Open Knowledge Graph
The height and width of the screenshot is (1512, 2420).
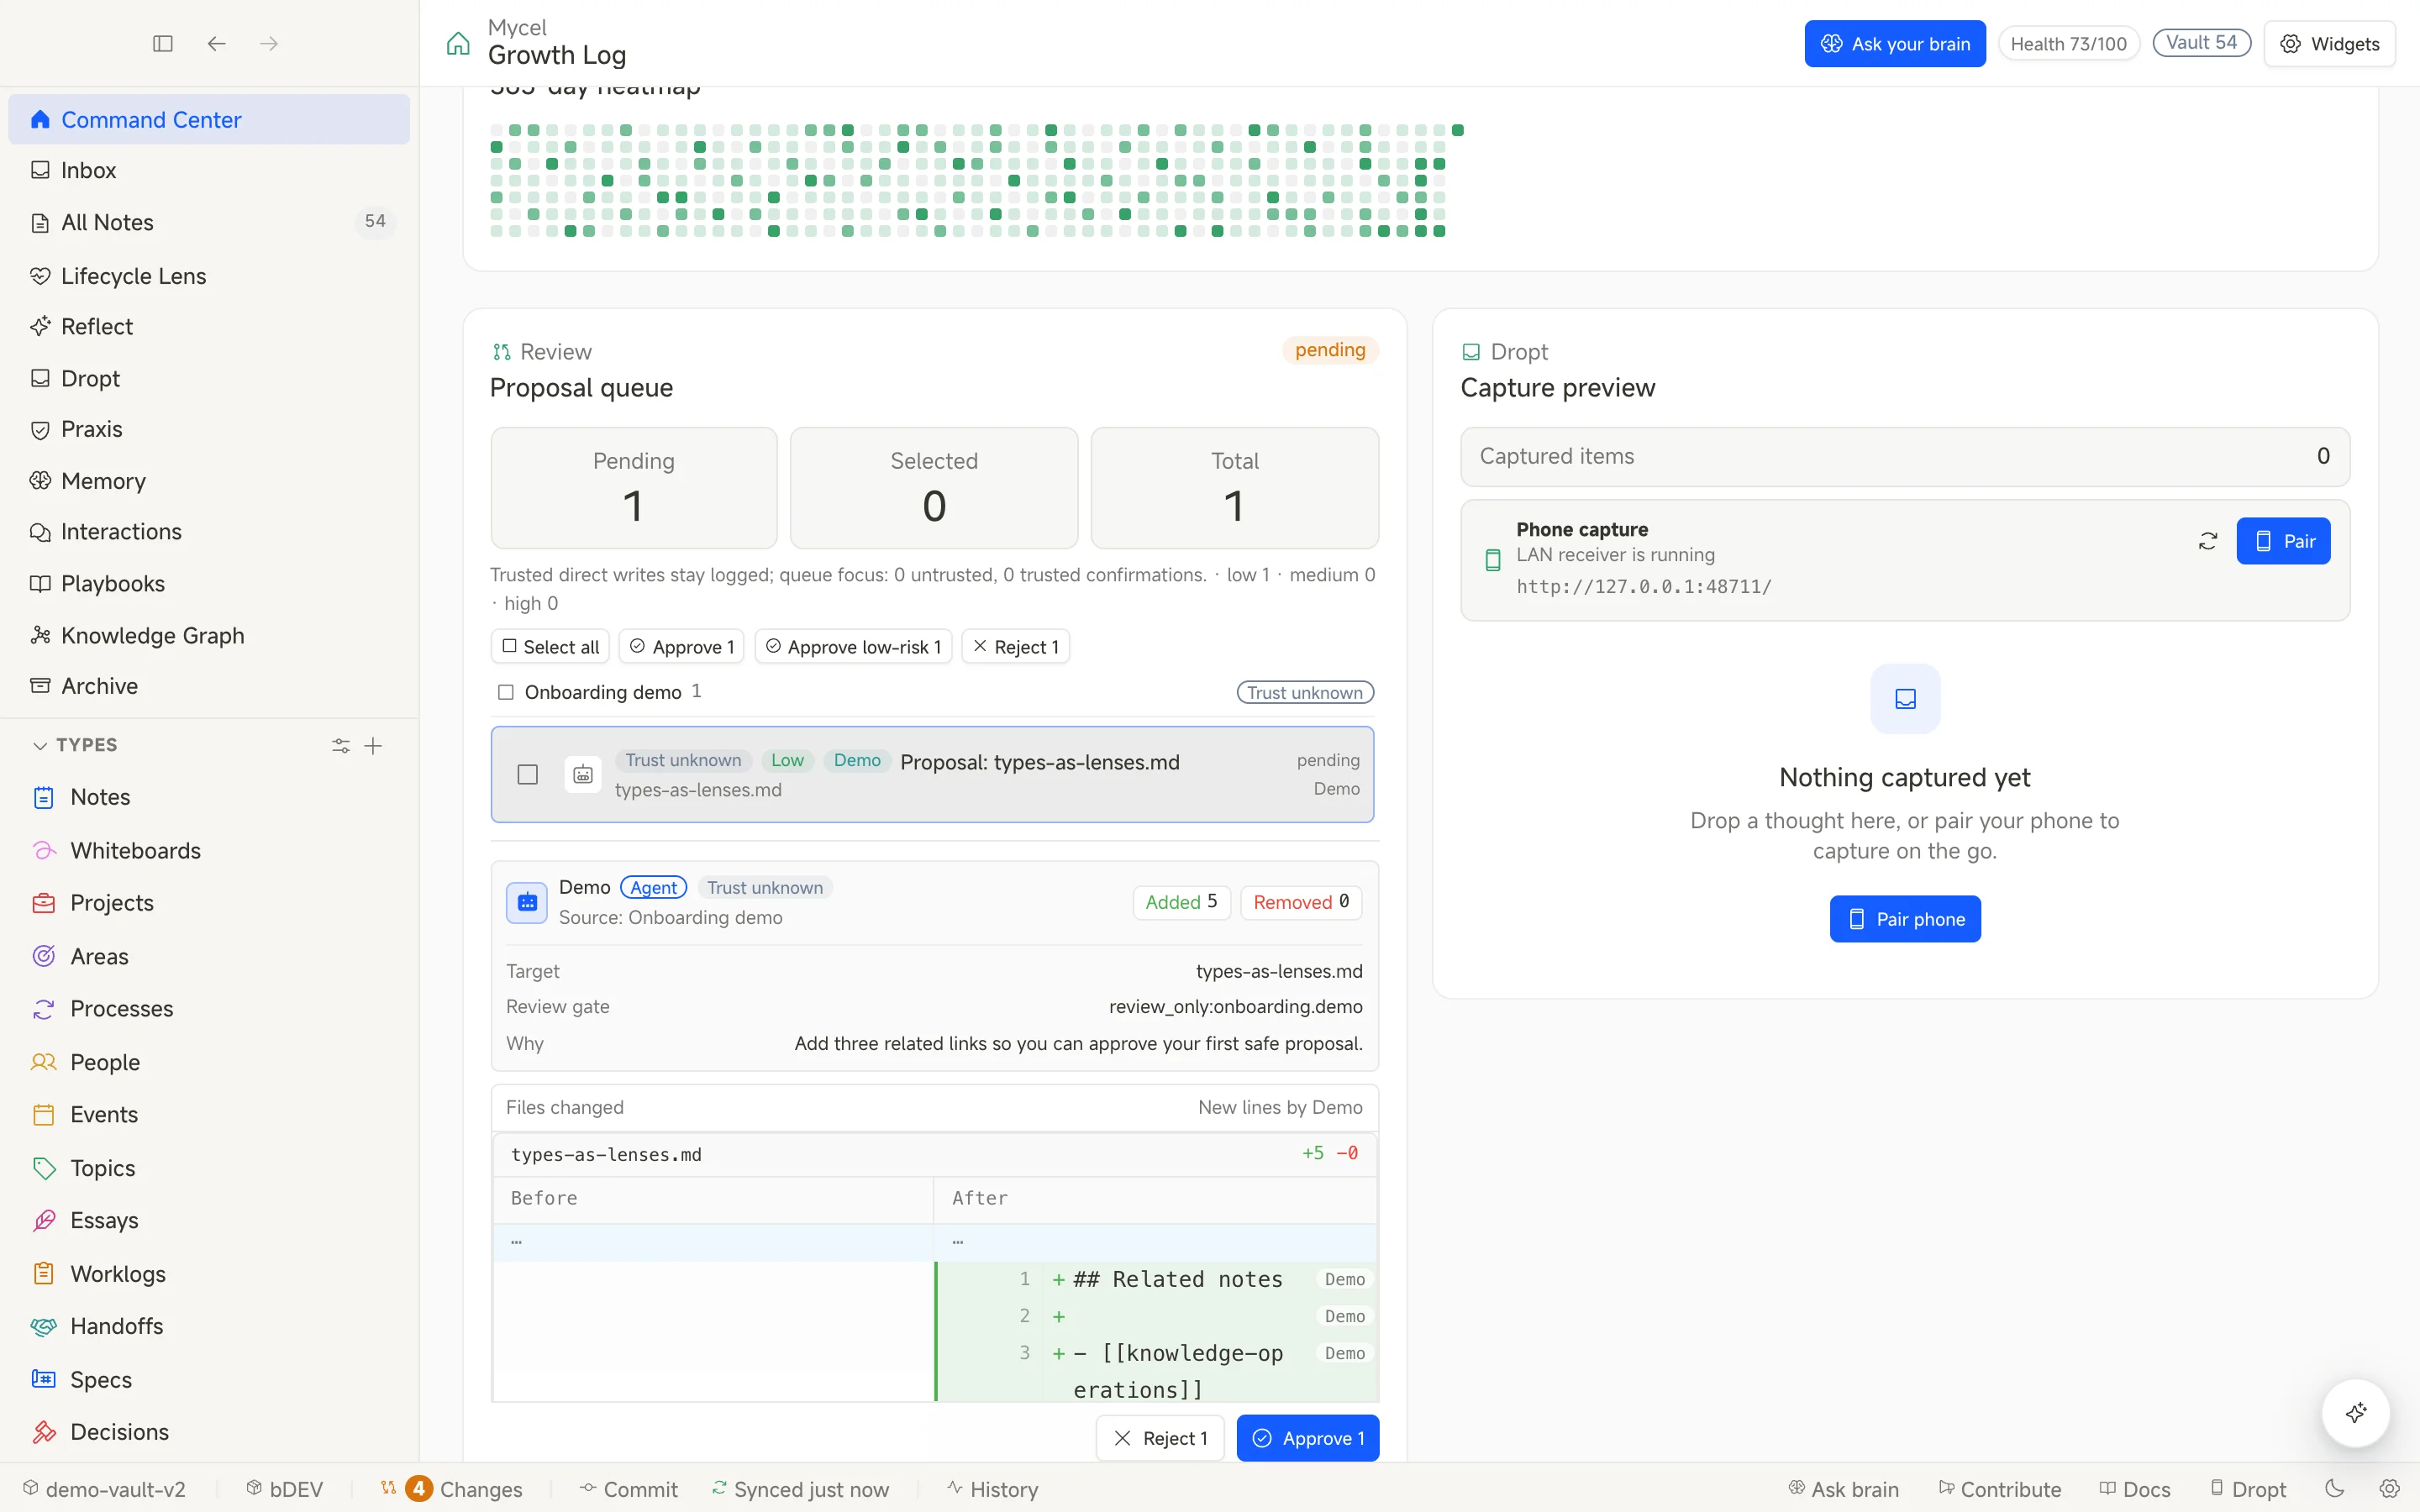(209, 635)
